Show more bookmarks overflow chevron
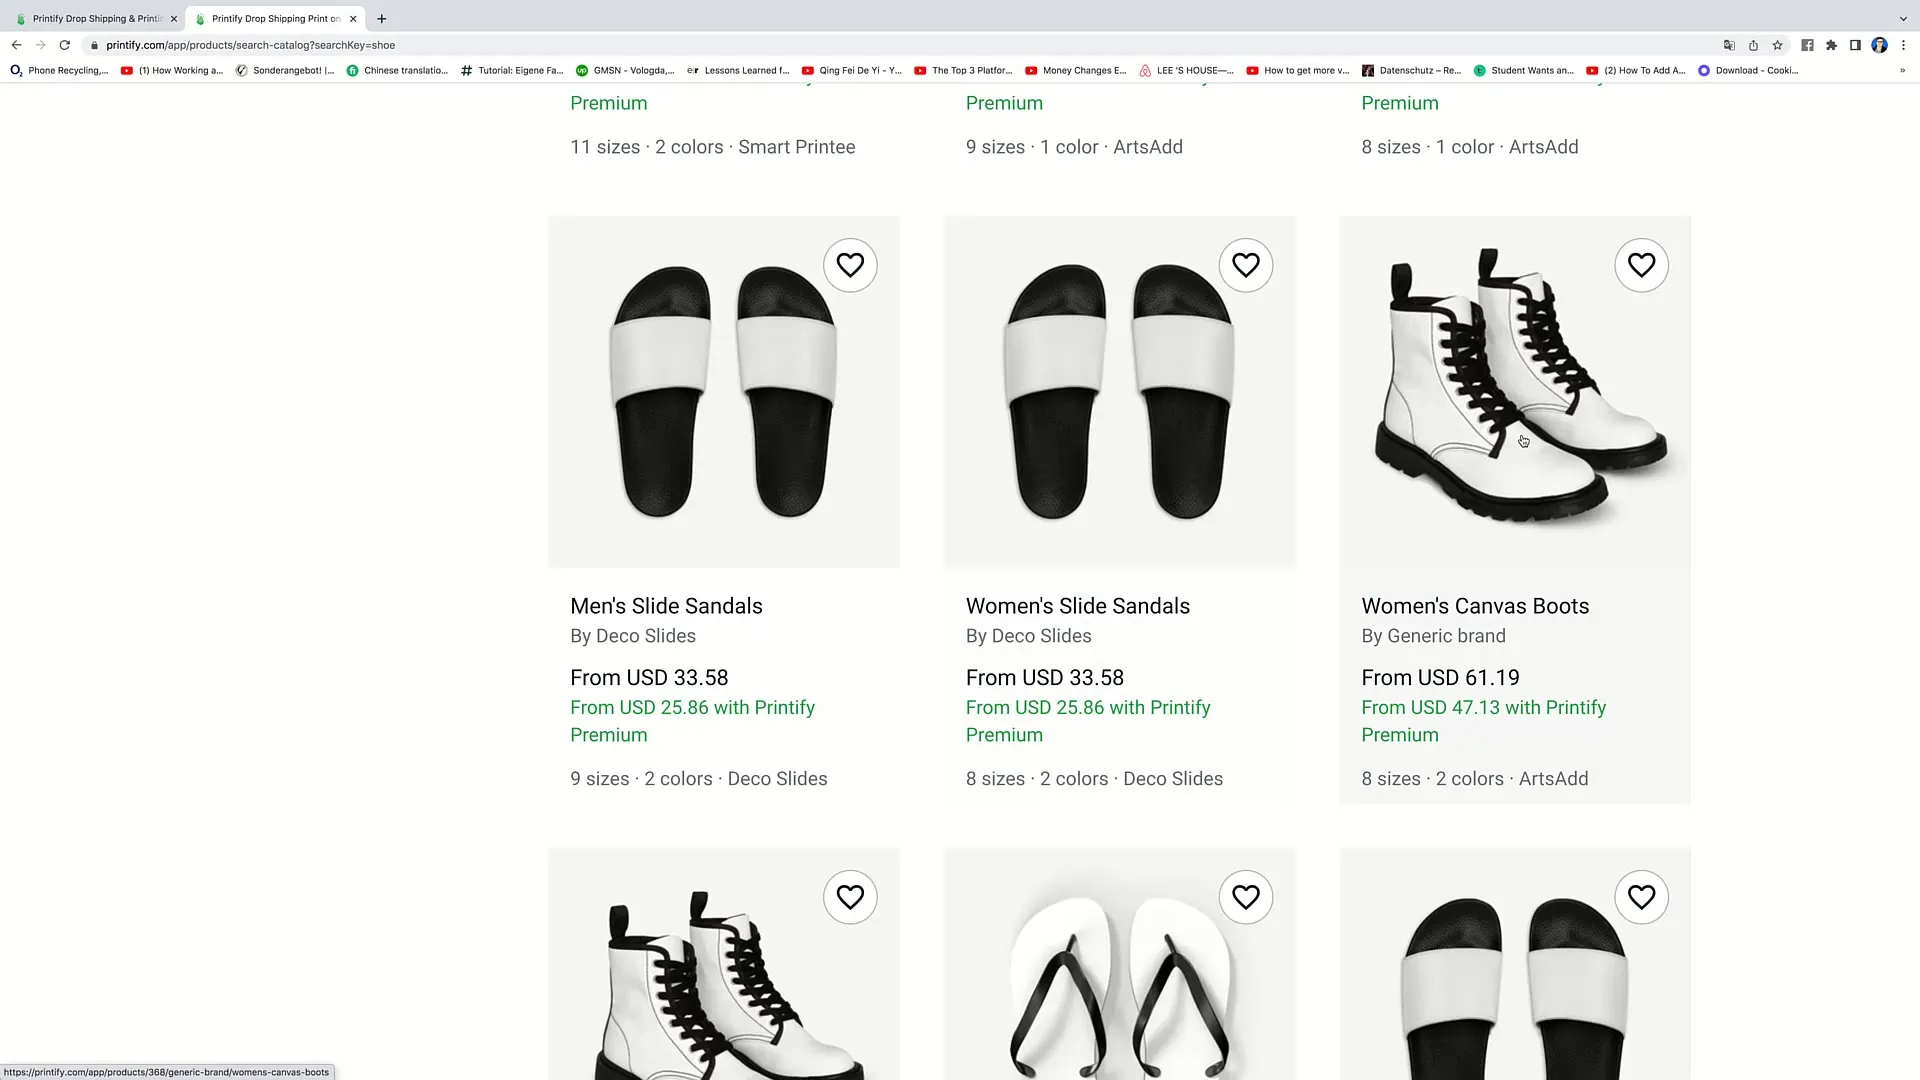1920x1080 pixels. tap(1902, 70)
